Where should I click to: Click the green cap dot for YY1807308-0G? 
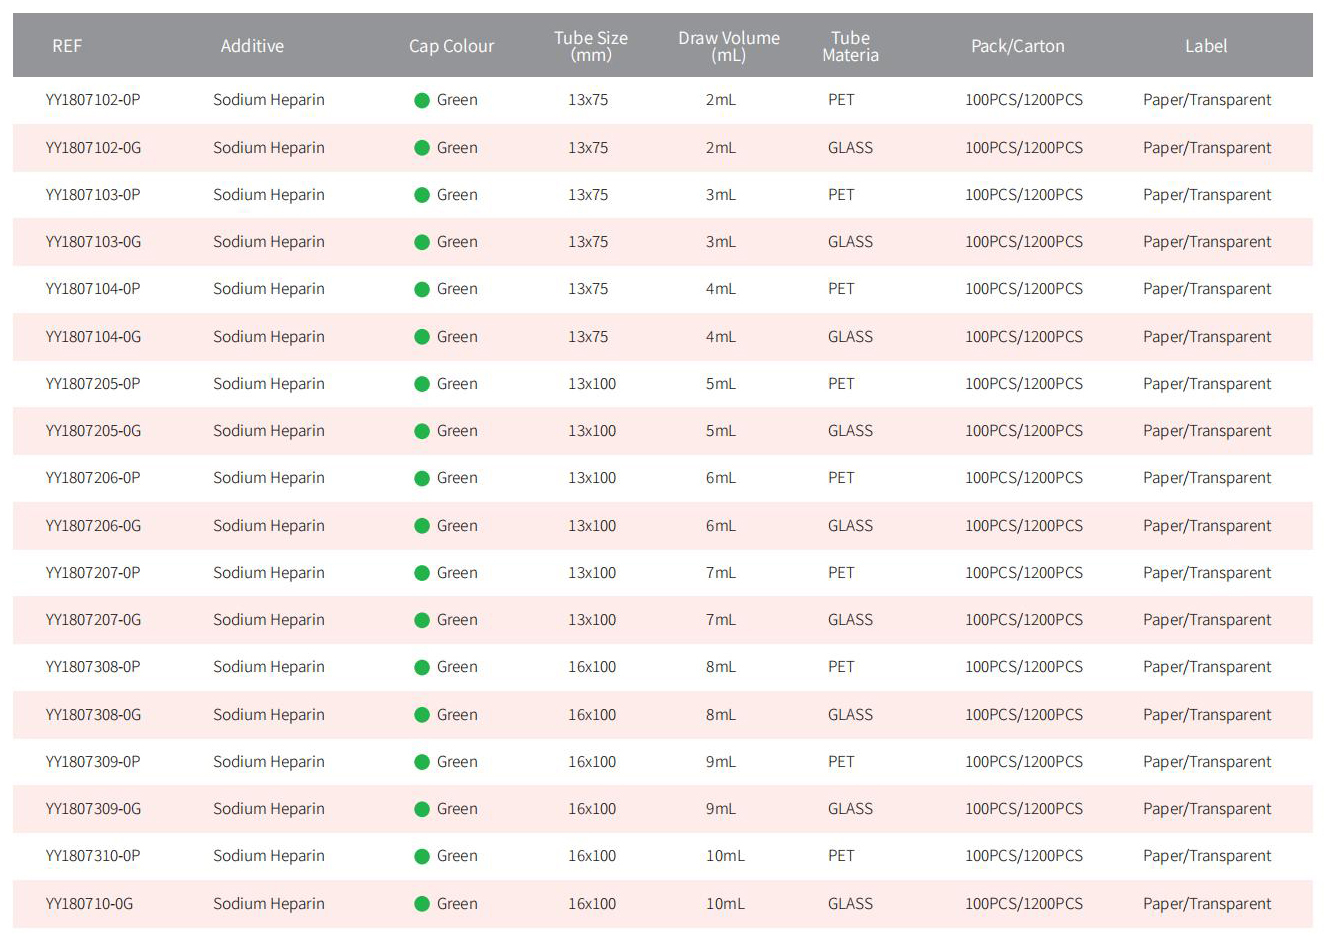pos(422,715)
